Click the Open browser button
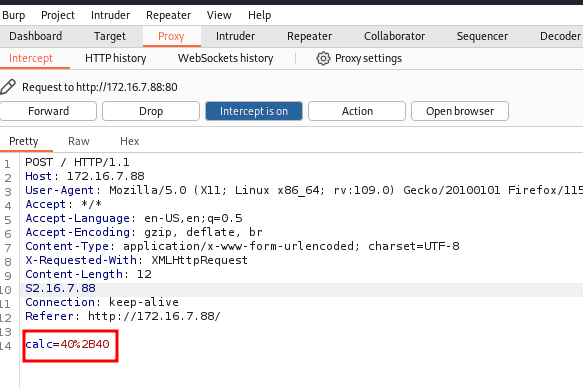 click(x=460, y=111)
